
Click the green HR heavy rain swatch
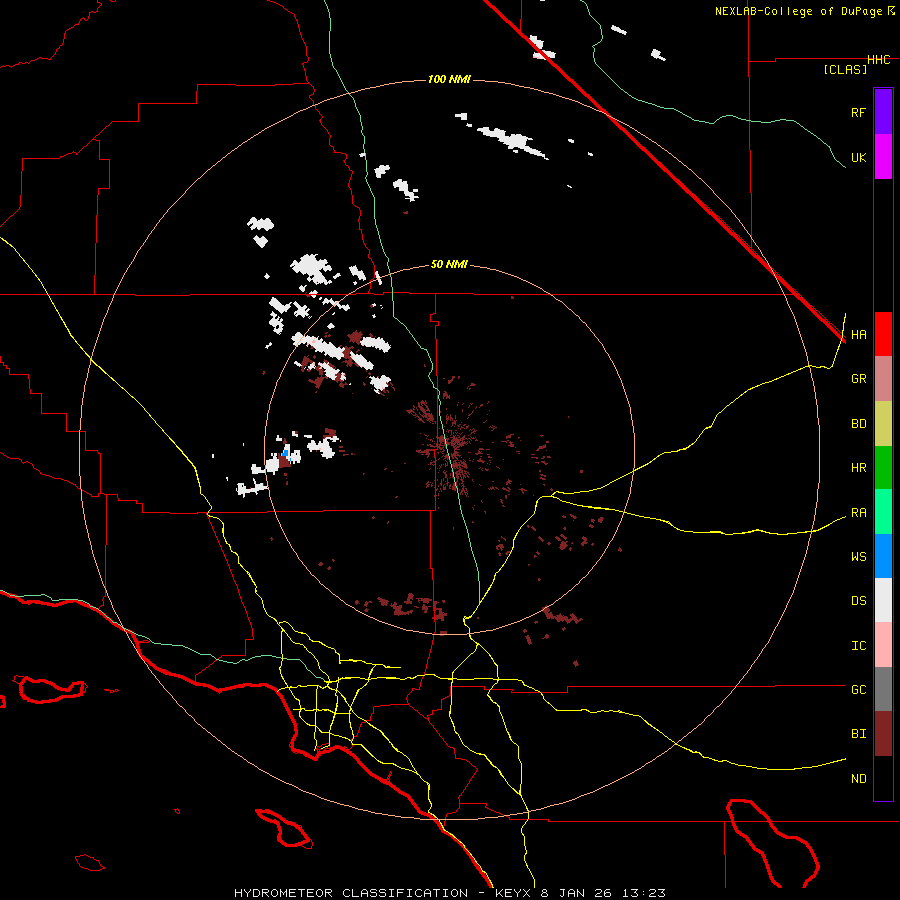pos(883,467)
